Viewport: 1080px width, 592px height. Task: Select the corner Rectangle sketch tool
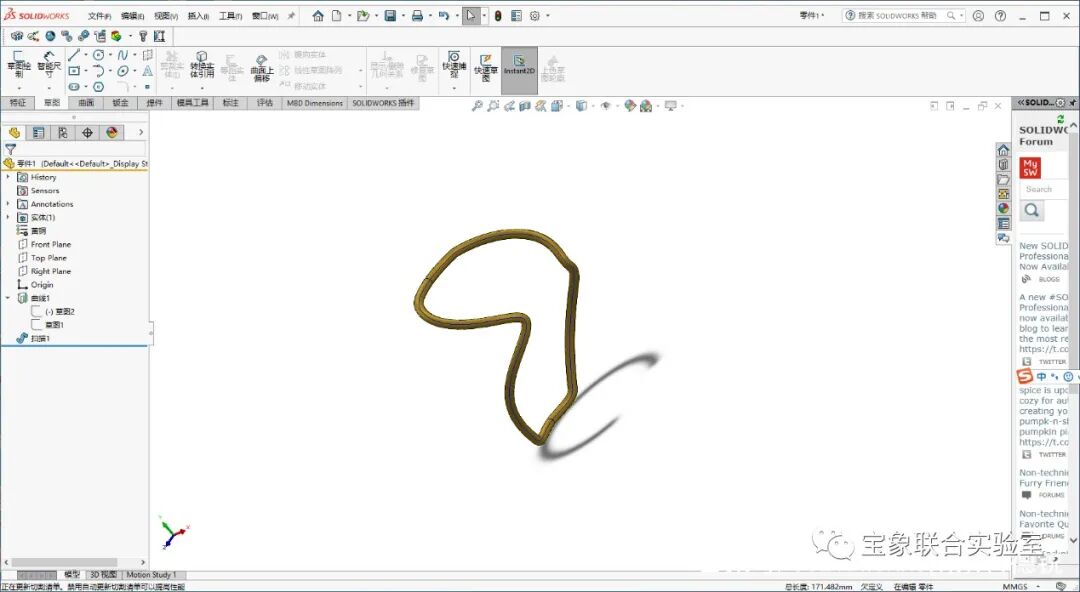click(74, 71)
